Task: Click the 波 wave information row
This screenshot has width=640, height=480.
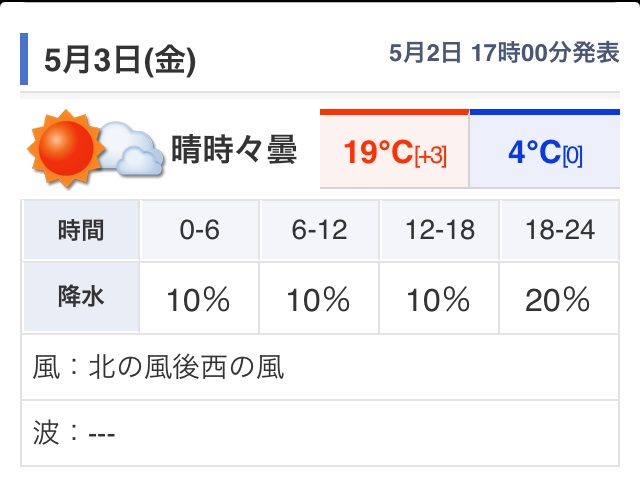Action: point(320,433)
